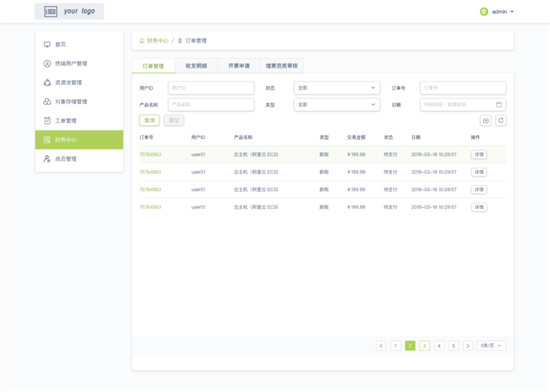The width and height of the screenshot is (550, 392).
Task: Switch to the 收支明细 tab
Action: click(196, 66)
